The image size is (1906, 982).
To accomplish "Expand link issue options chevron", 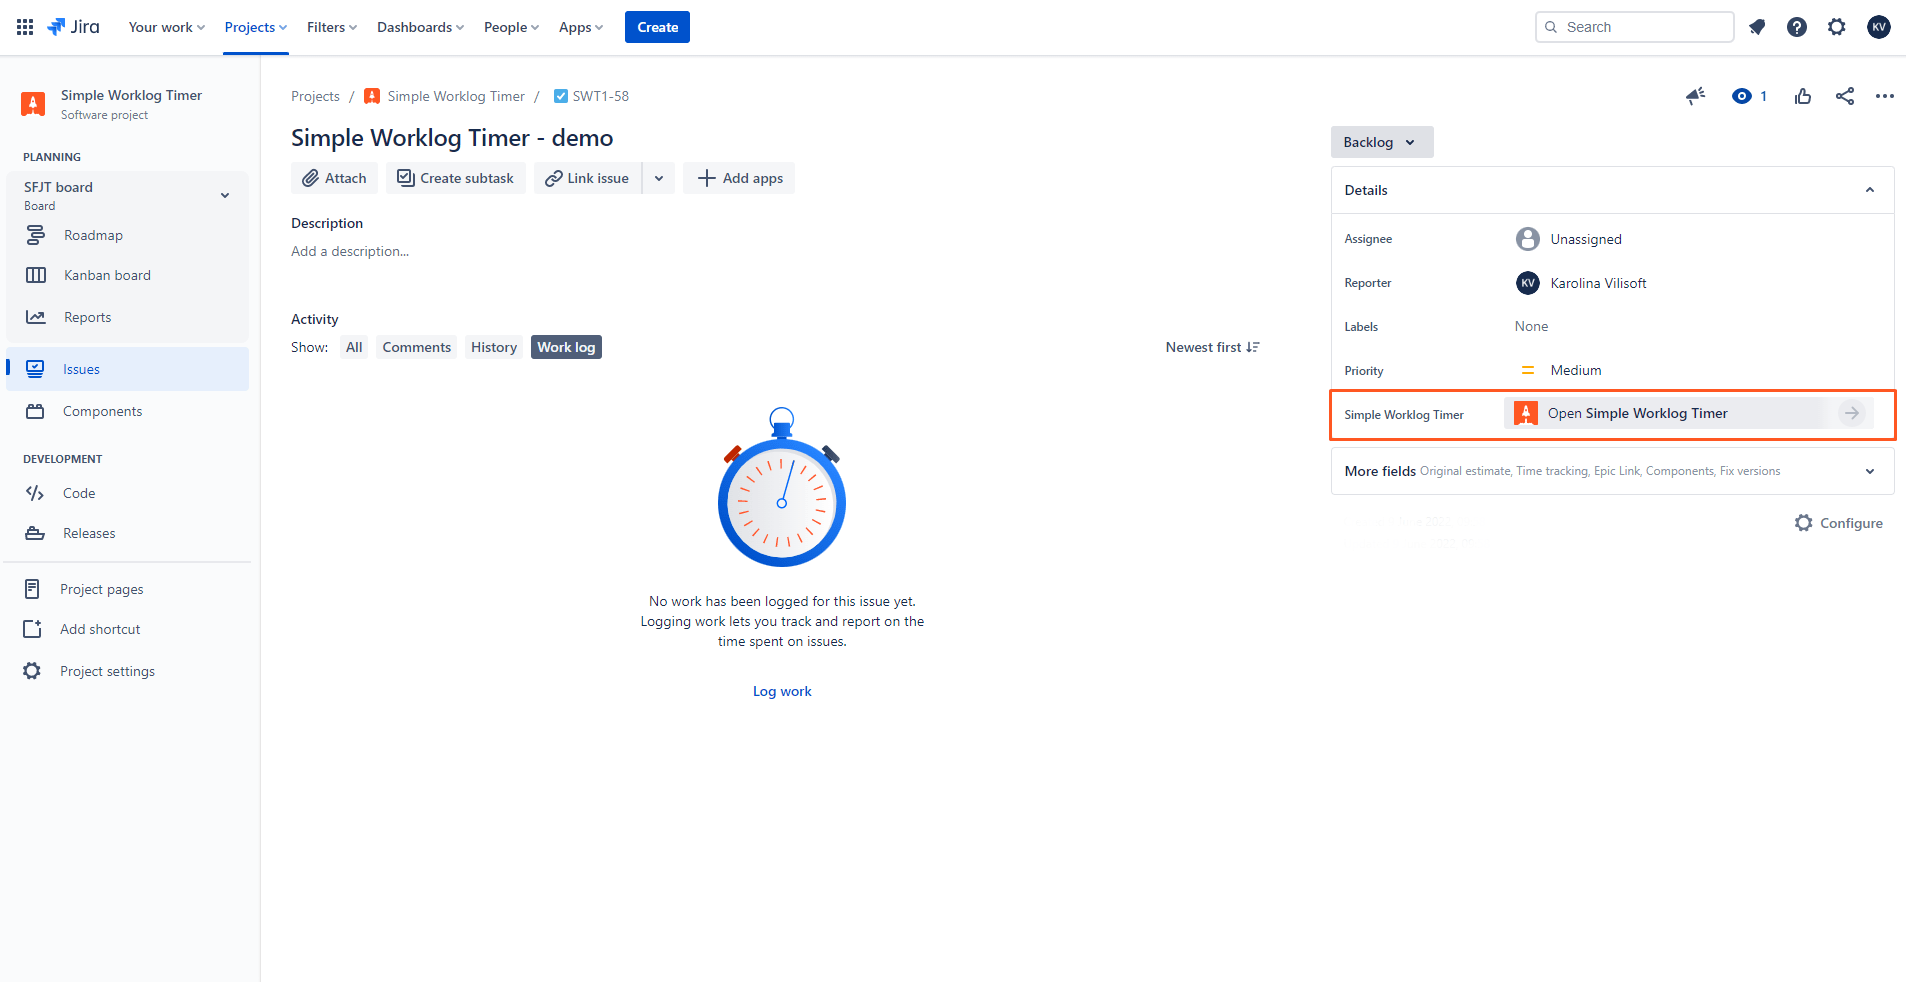I will coord(659,178).
